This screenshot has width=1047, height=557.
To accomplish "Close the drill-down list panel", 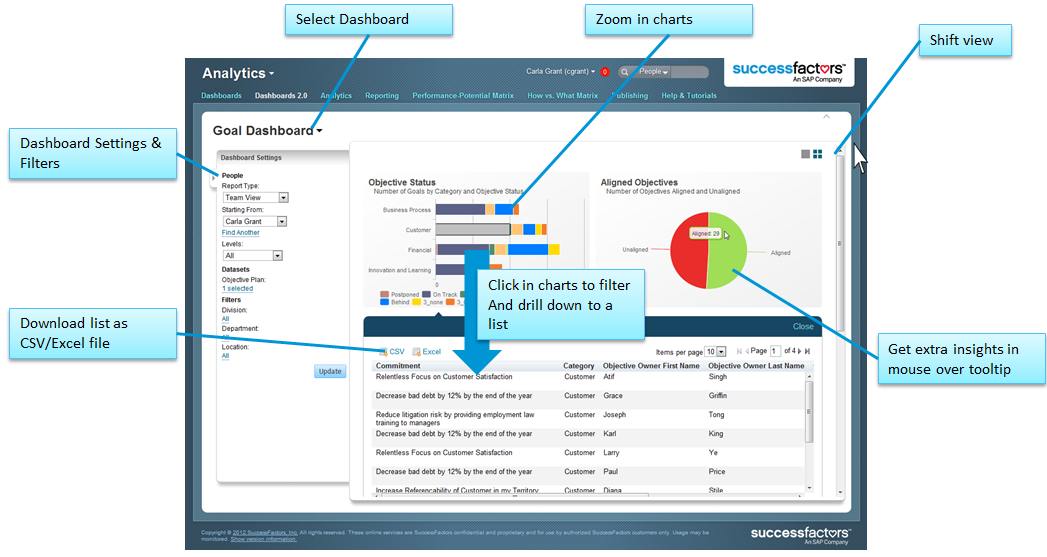I will pos(803,327).
